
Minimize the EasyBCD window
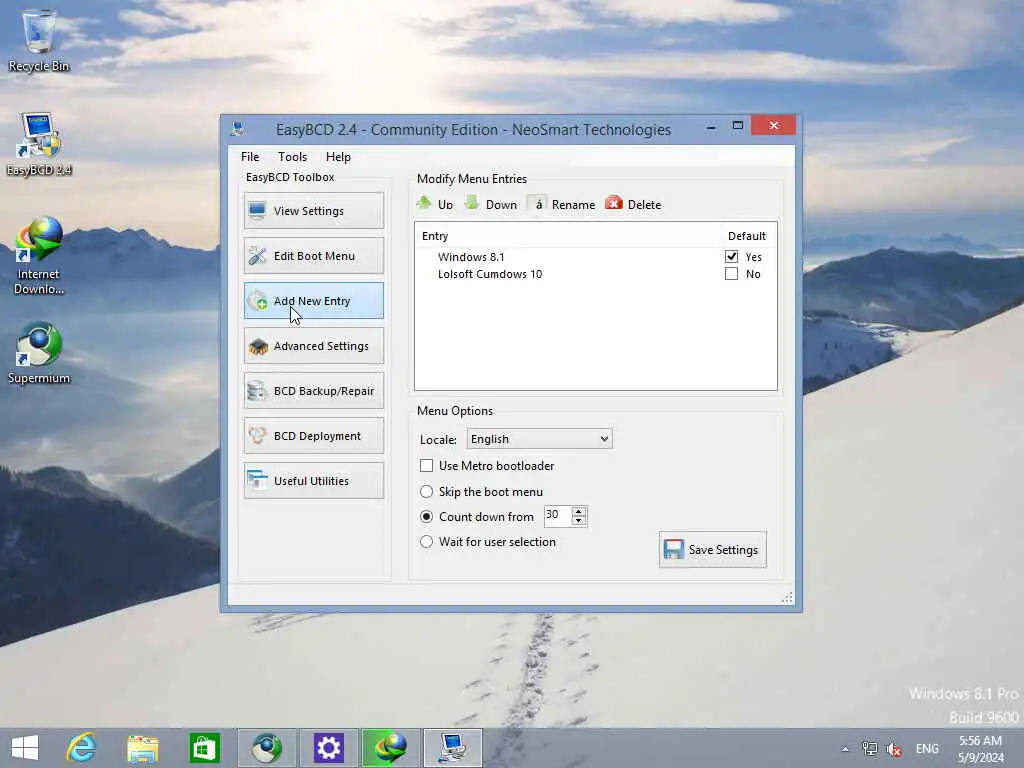pyautogui.click(x=711, y=127)
